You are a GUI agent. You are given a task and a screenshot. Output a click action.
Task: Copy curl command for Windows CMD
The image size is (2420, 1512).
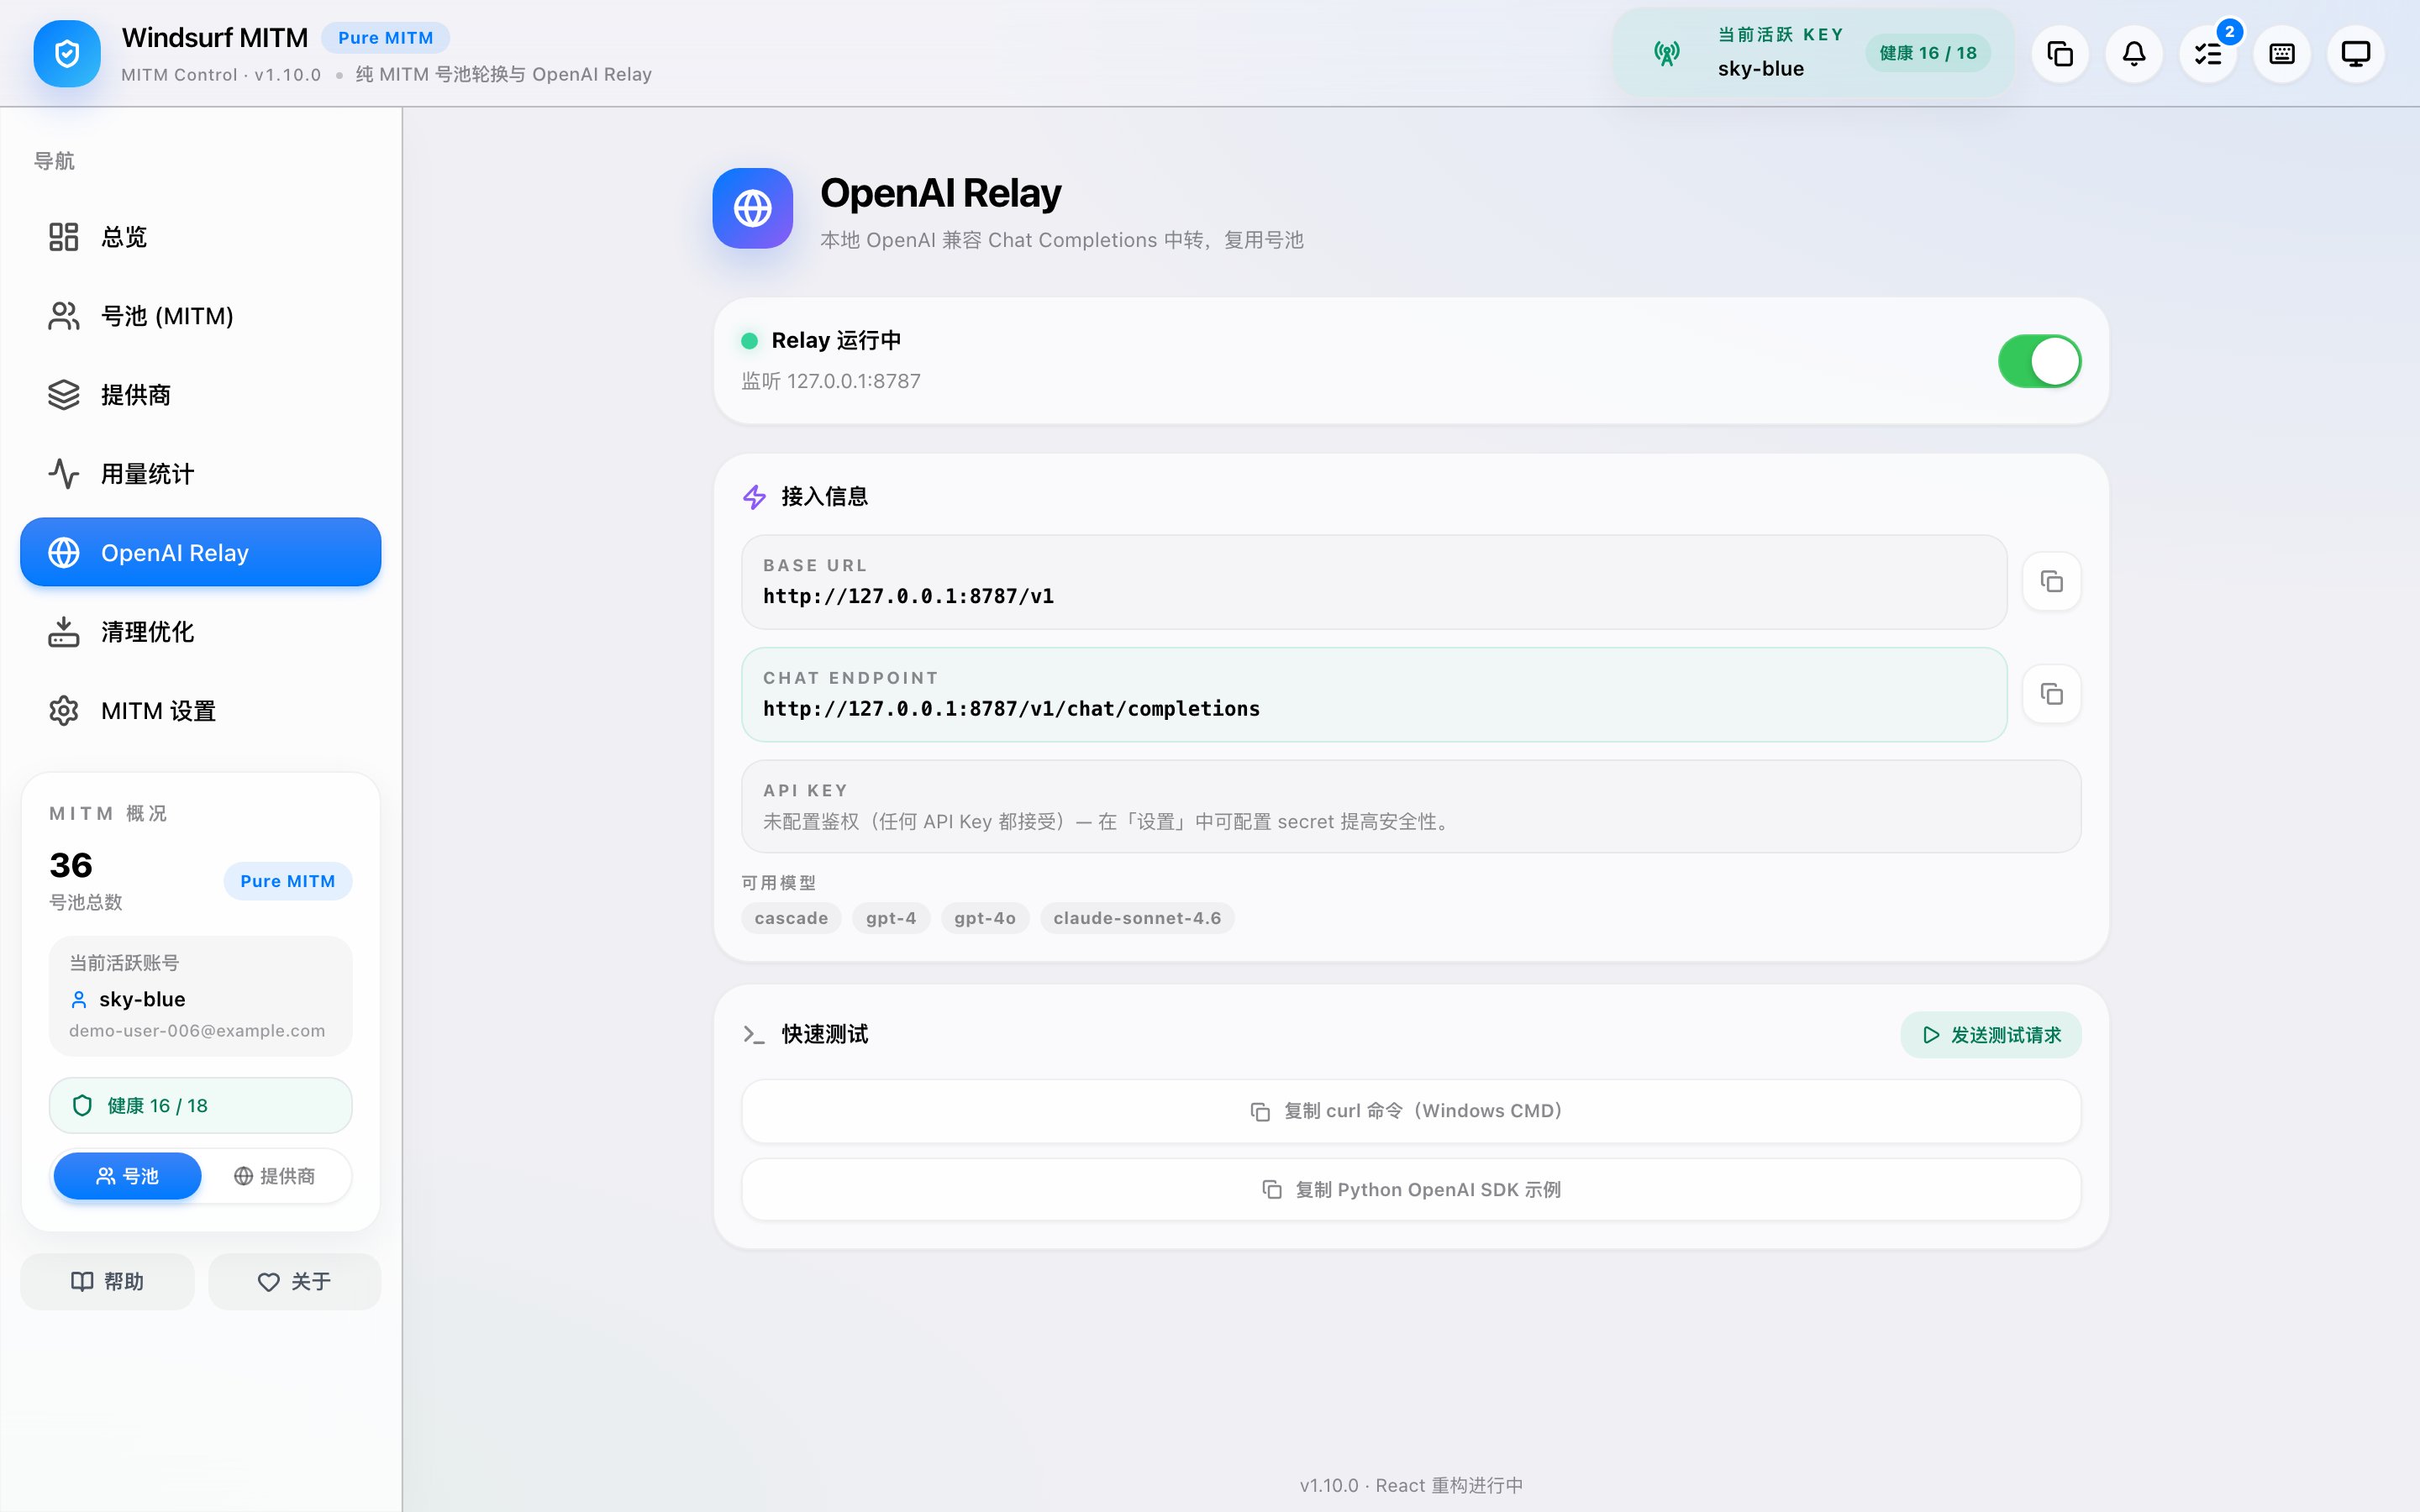tap(1411, 1111)
